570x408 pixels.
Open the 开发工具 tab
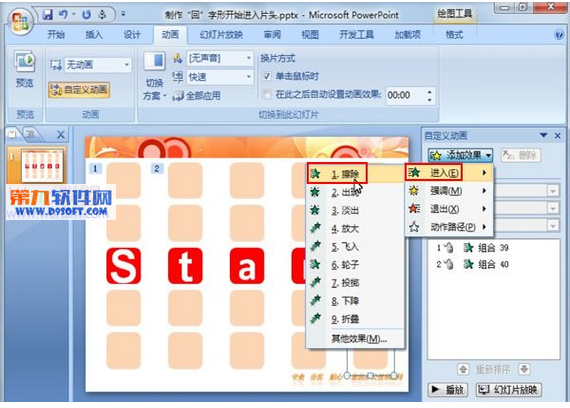[357, 35]
